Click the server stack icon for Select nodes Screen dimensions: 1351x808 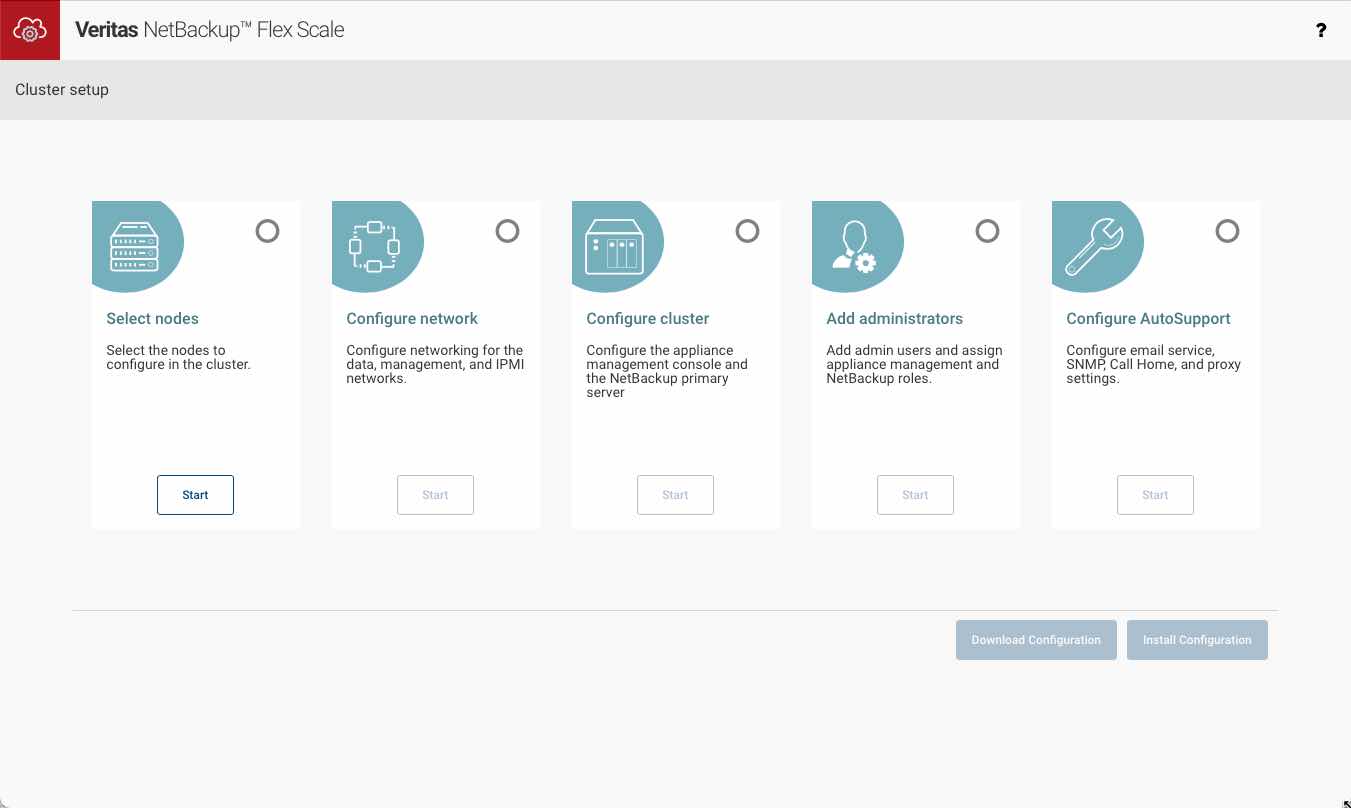pos(134,246)
